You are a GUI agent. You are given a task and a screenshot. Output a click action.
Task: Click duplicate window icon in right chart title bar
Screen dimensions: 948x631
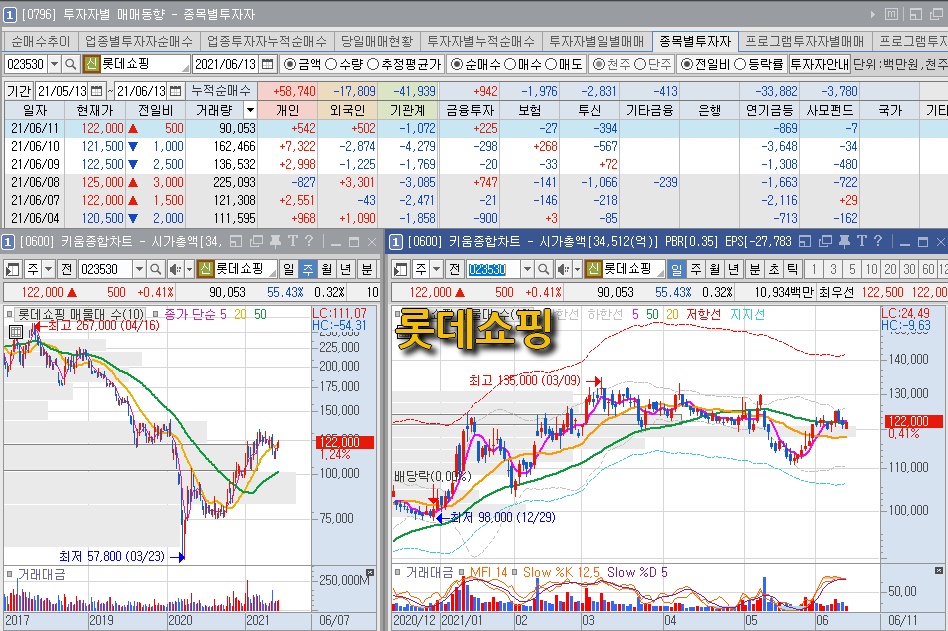[825, 242]
